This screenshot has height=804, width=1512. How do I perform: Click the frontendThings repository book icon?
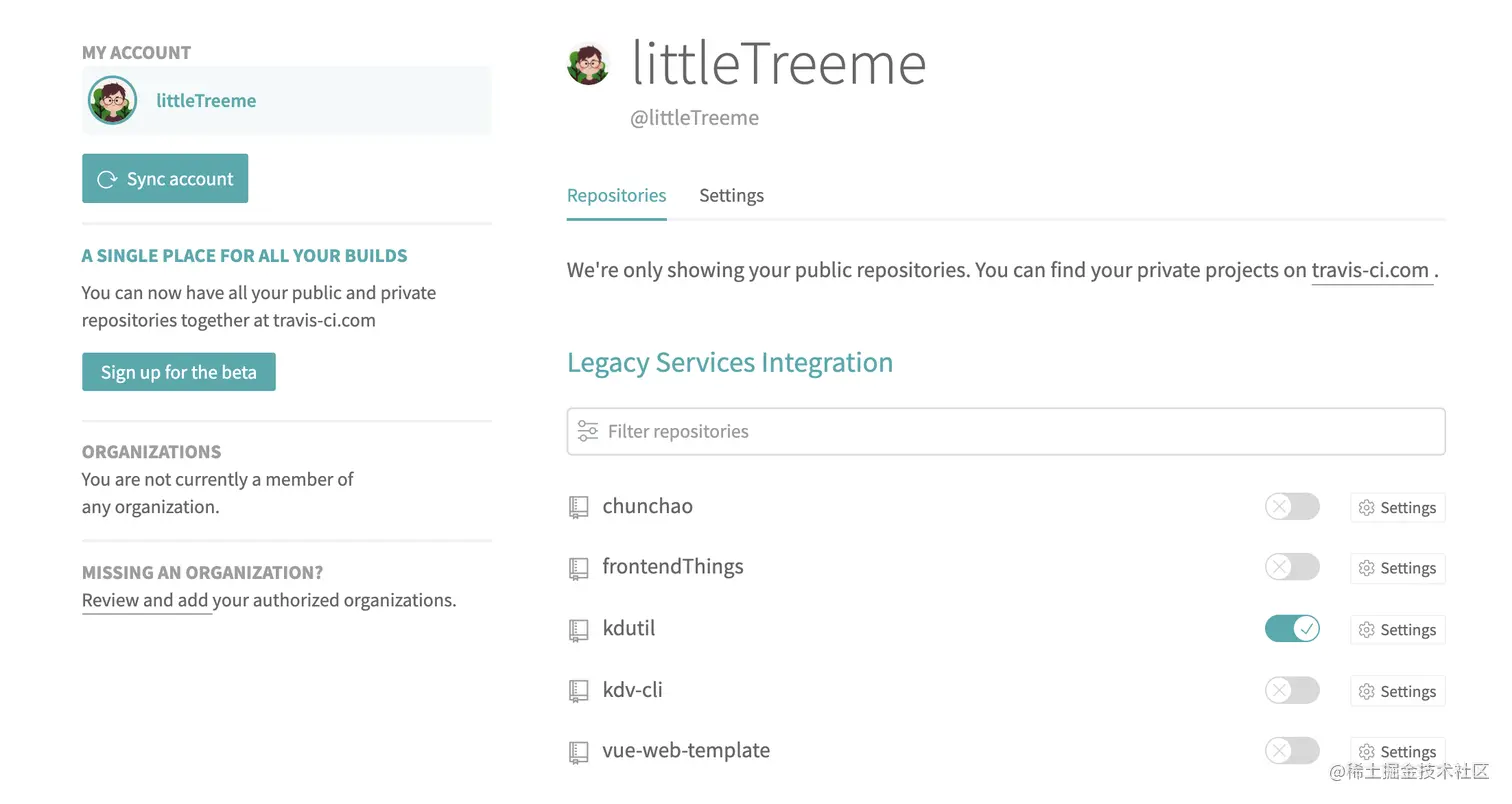pyautogui.click(x=578, y=568)
